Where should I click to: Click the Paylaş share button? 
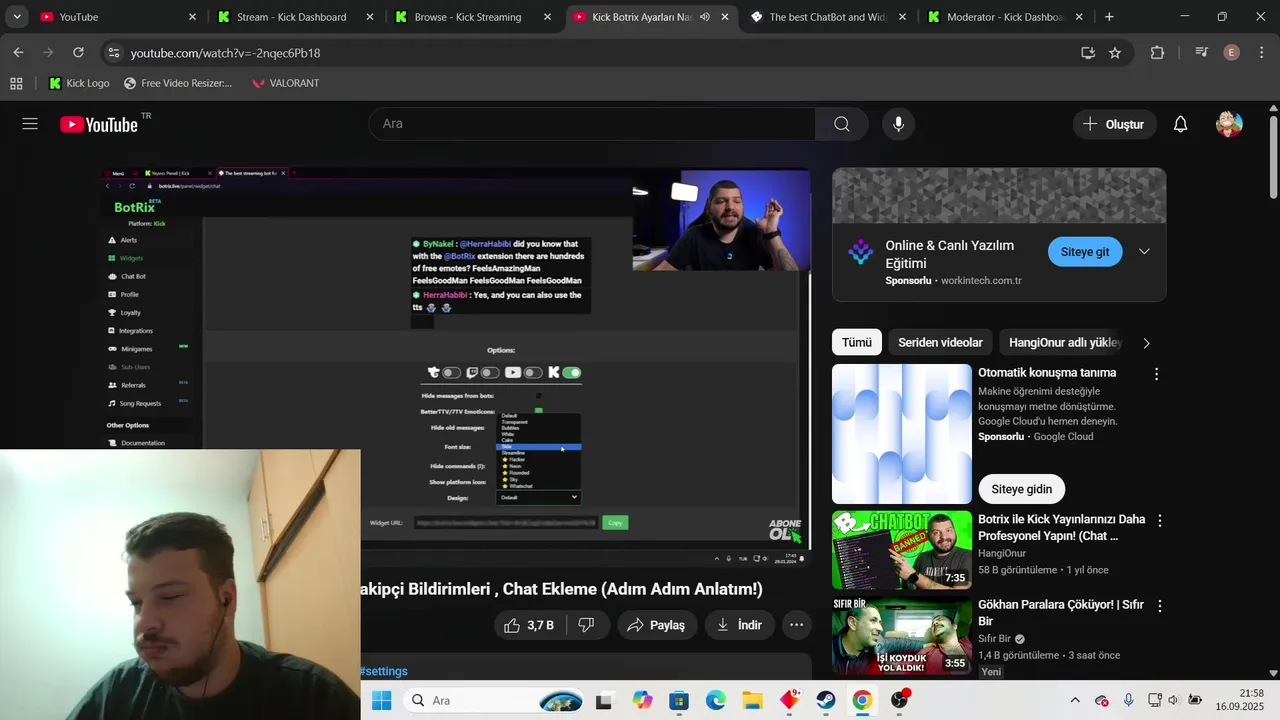tap(657, 625)
